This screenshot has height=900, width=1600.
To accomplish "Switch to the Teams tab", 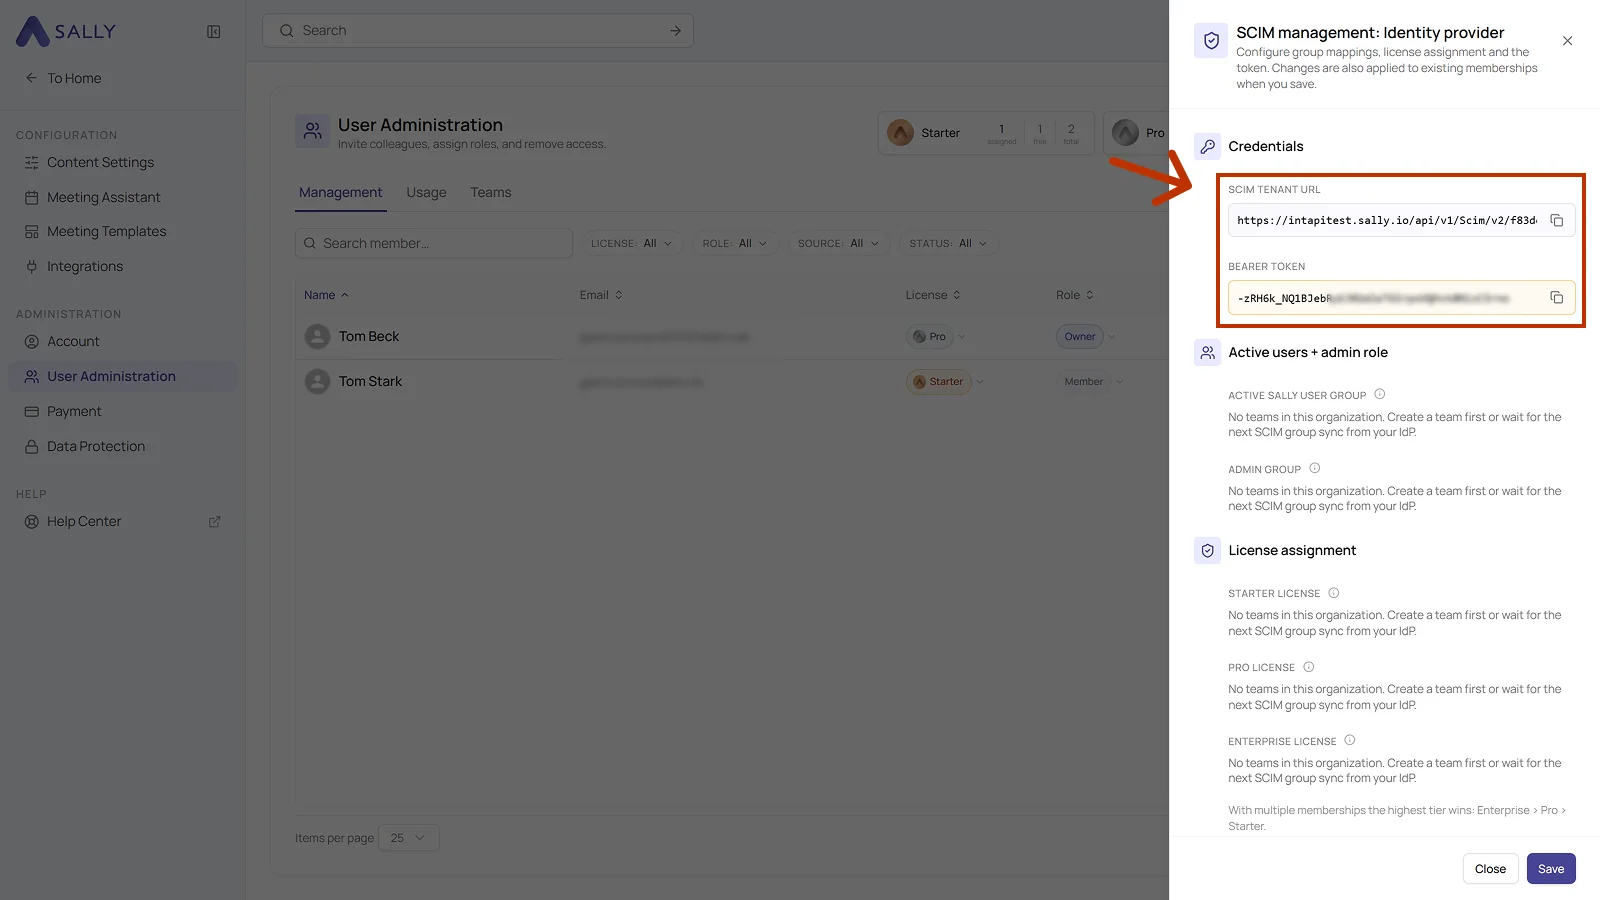I will point(491,192).
